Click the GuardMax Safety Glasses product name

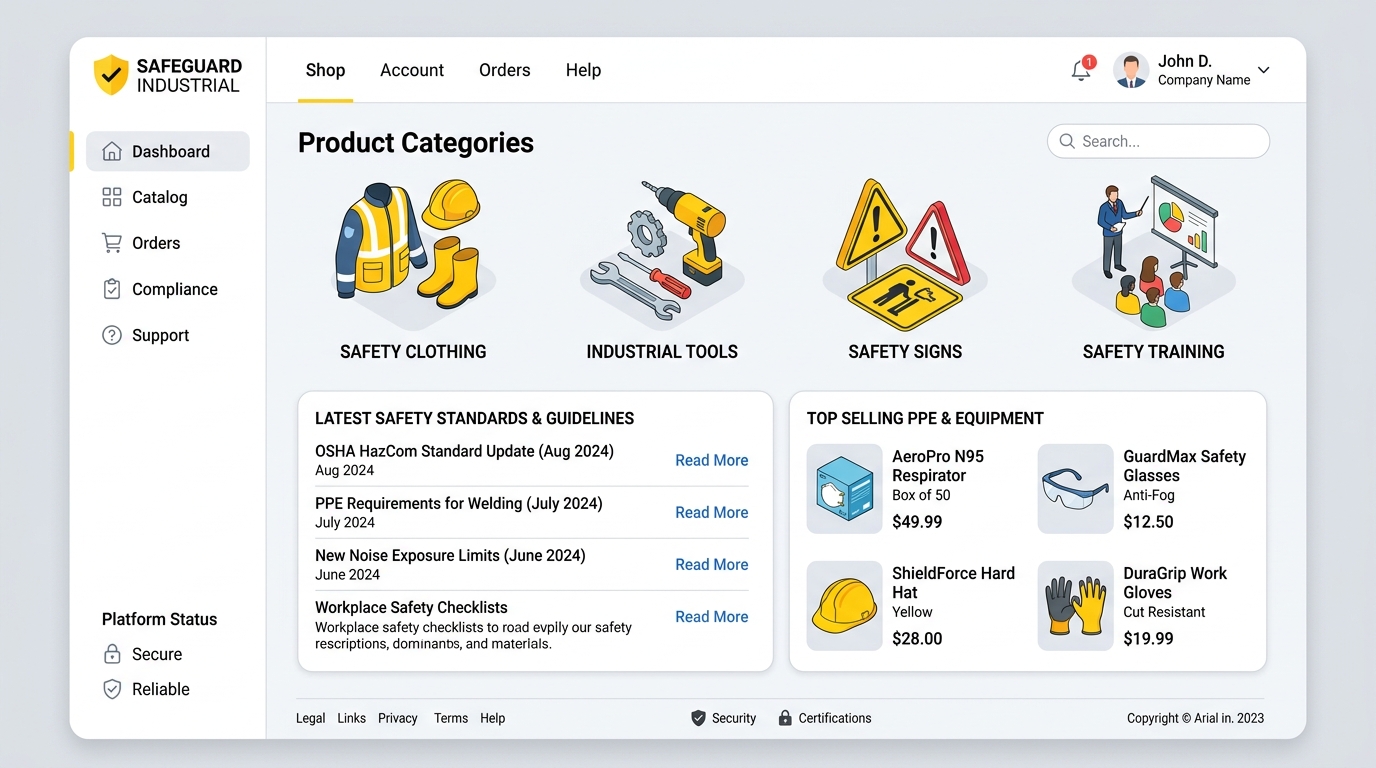coord(1184,466)
